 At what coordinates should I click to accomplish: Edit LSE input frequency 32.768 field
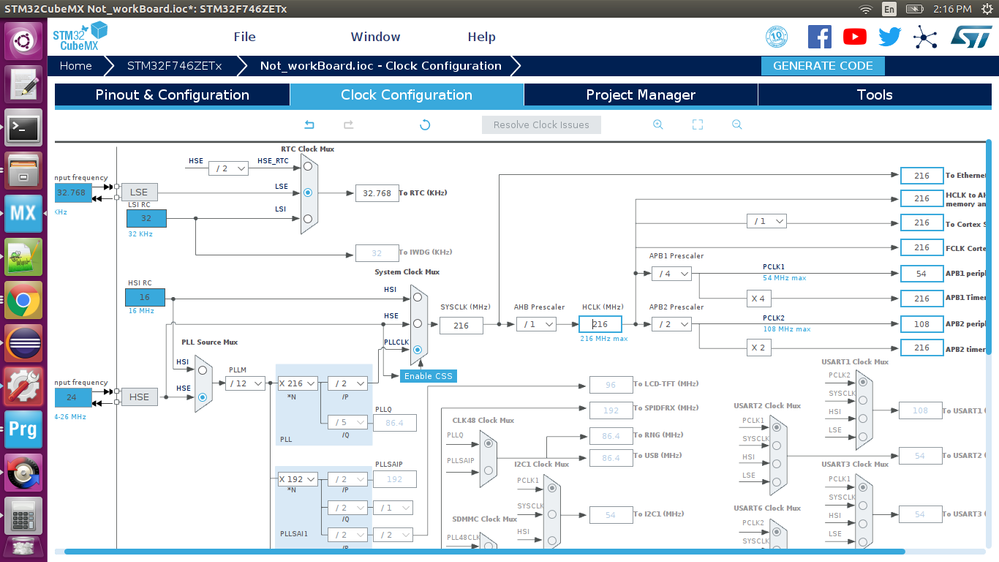pyautogui.click(x=73, y=192)
